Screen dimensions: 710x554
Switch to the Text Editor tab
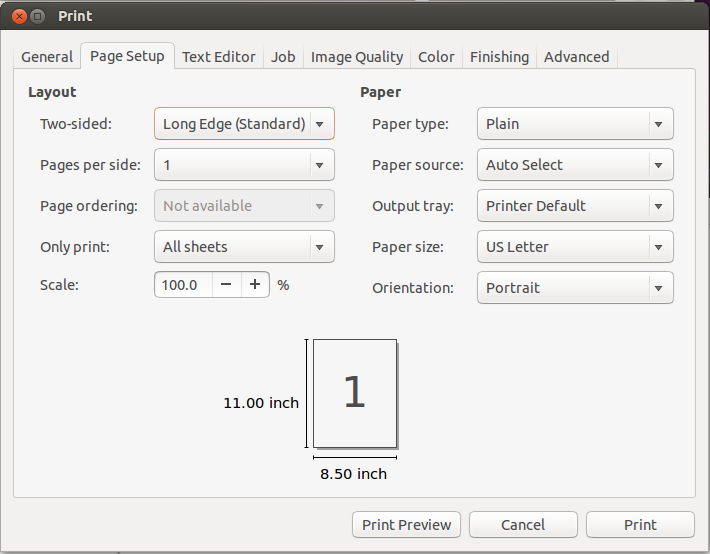219,57
